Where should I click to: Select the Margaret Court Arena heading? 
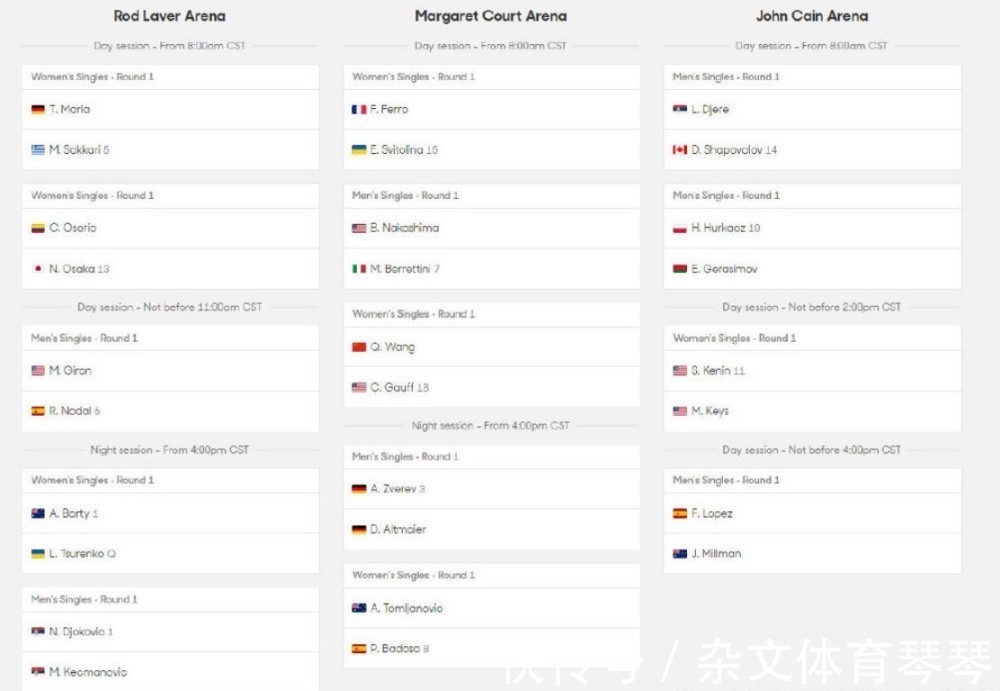point(490,16)
